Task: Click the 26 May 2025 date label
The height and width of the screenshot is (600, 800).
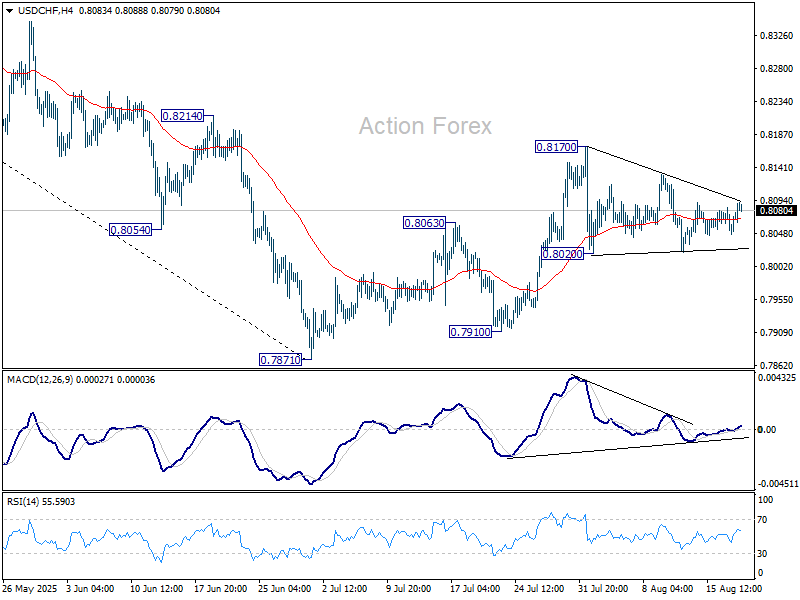Action: click(x=30, y=589)
